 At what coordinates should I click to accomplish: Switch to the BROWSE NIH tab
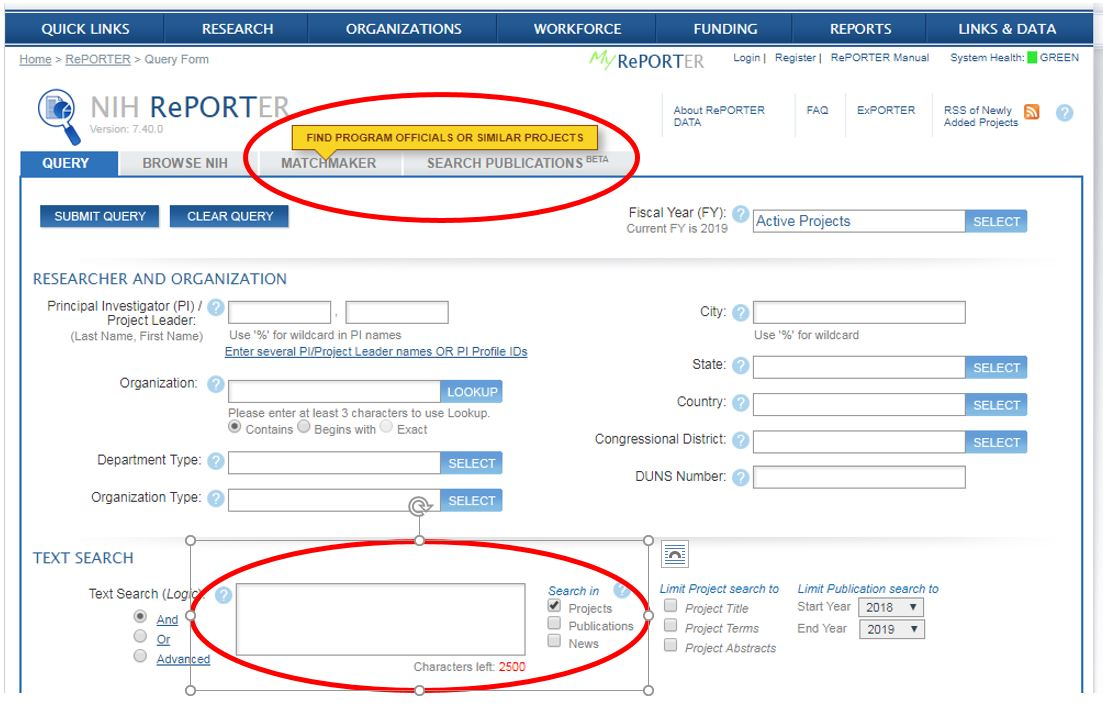click(185, 163)
